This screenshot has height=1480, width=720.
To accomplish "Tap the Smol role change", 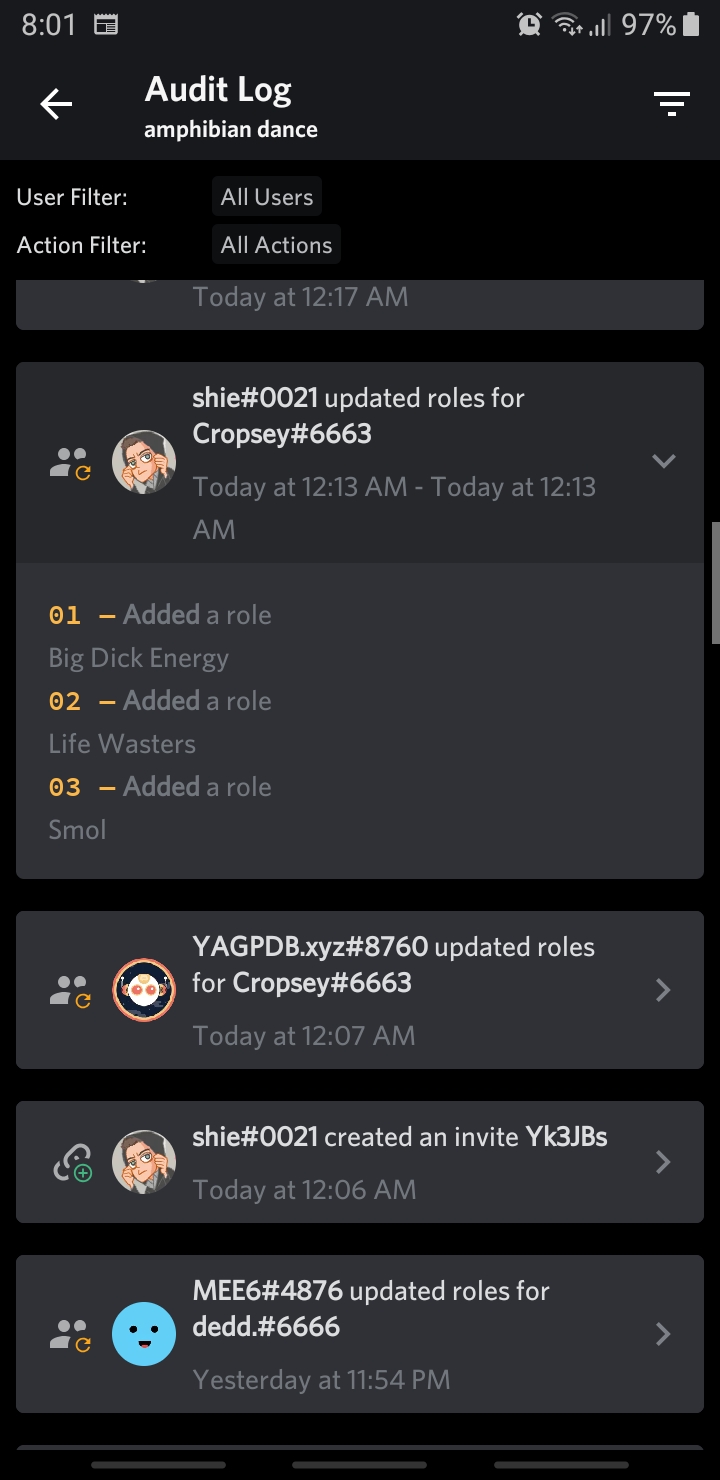I will coord(77,830).
